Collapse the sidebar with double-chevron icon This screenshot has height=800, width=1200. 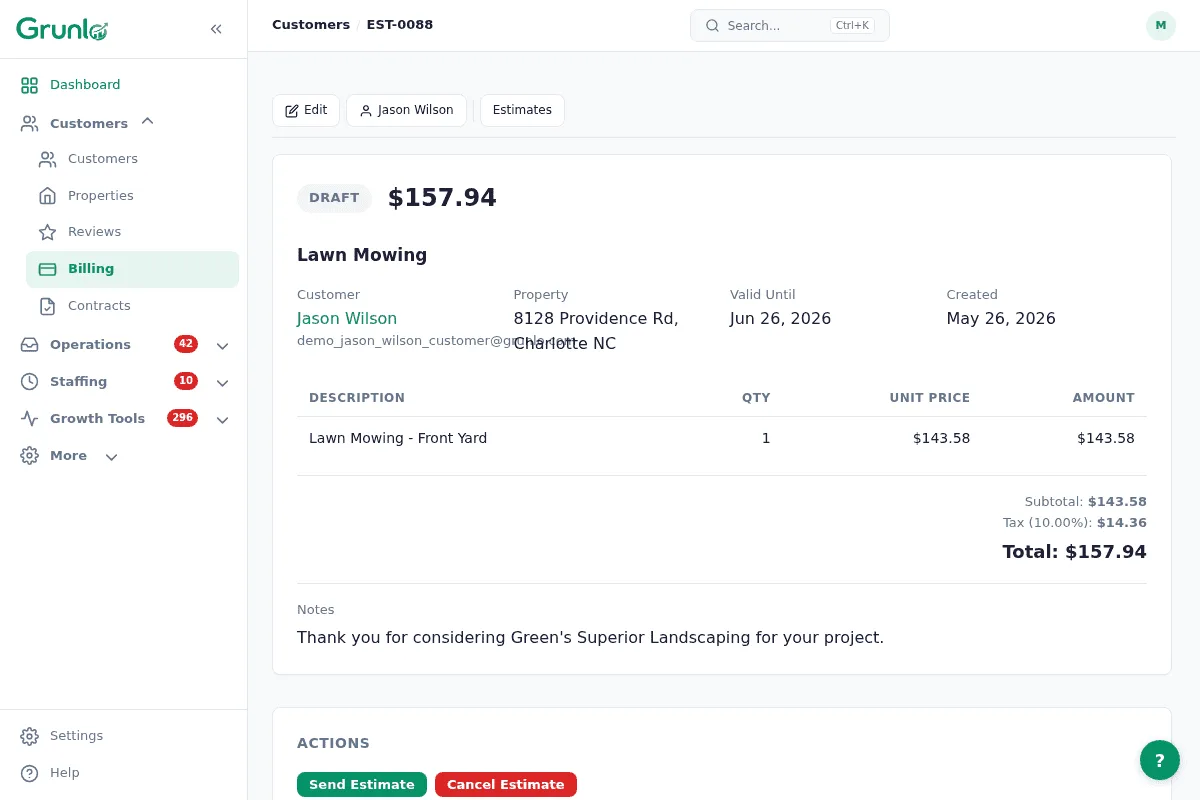(216, 29)
